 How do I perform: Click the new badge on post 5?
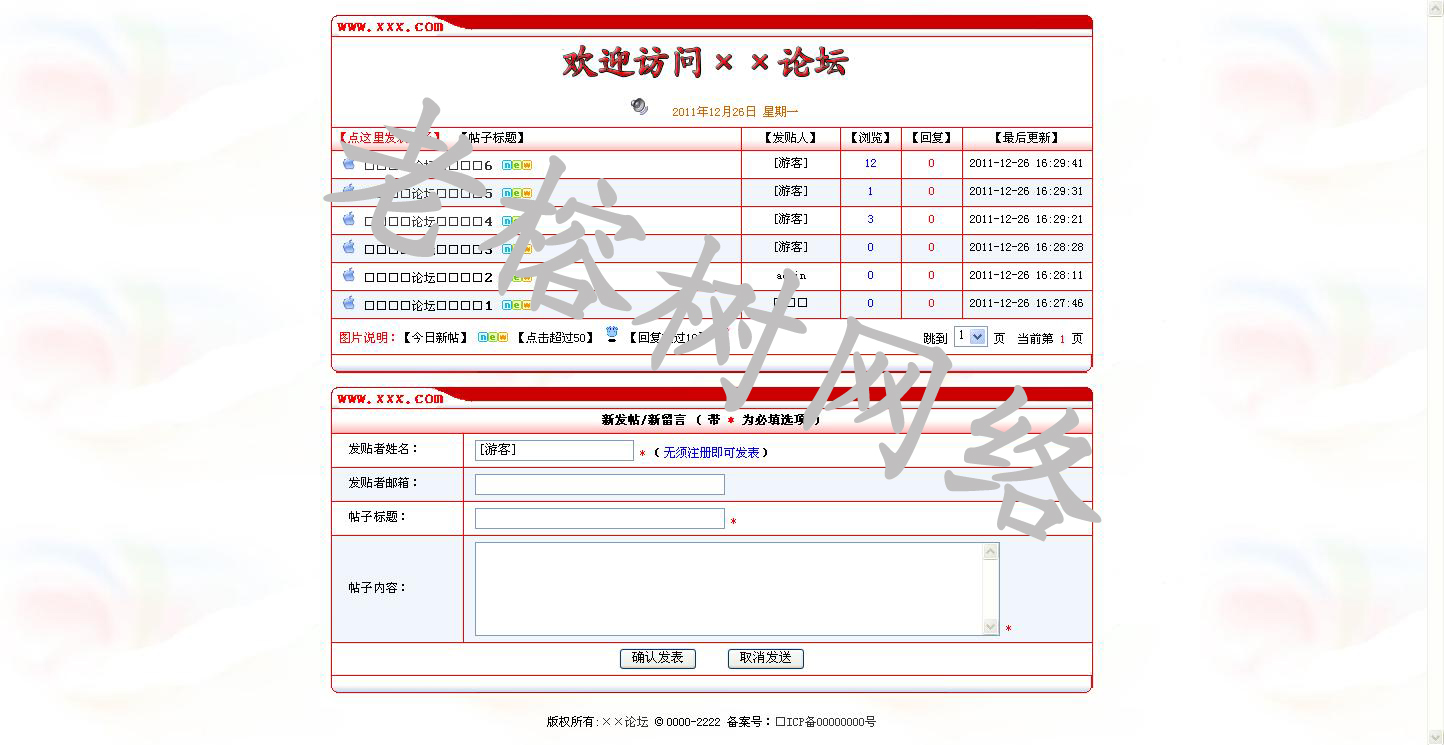coord(517,193)
